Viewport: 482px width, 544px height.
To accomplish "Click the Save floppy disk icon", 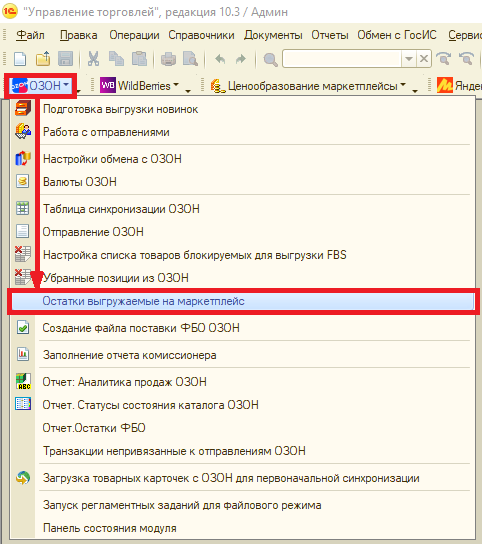I will (x=66, y=59).
